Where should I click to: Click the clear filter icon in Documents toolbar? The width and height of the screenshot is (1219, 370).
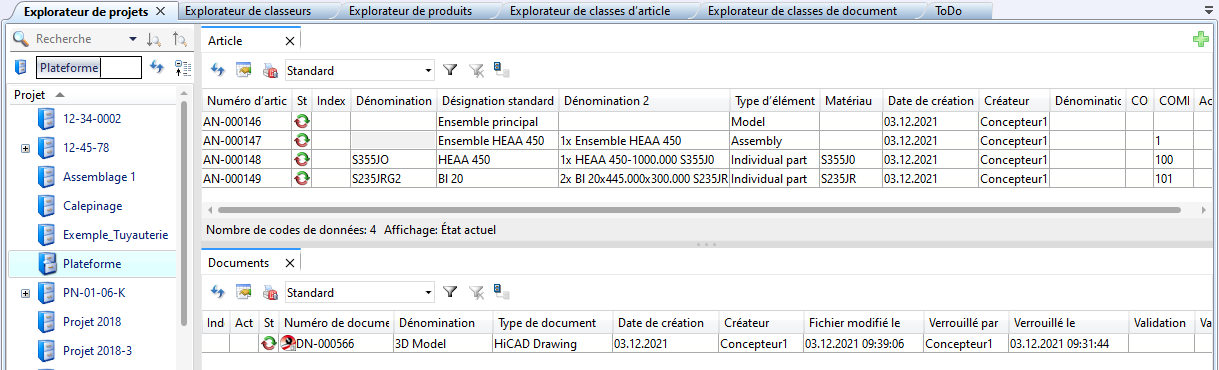click(476, 292)
